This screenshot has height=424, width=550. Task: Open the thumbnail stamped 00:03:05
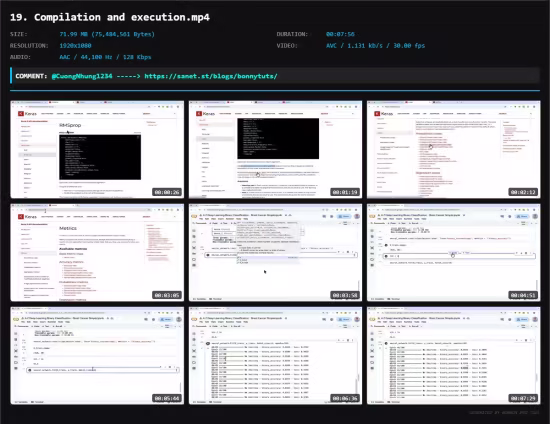(97, 253)
